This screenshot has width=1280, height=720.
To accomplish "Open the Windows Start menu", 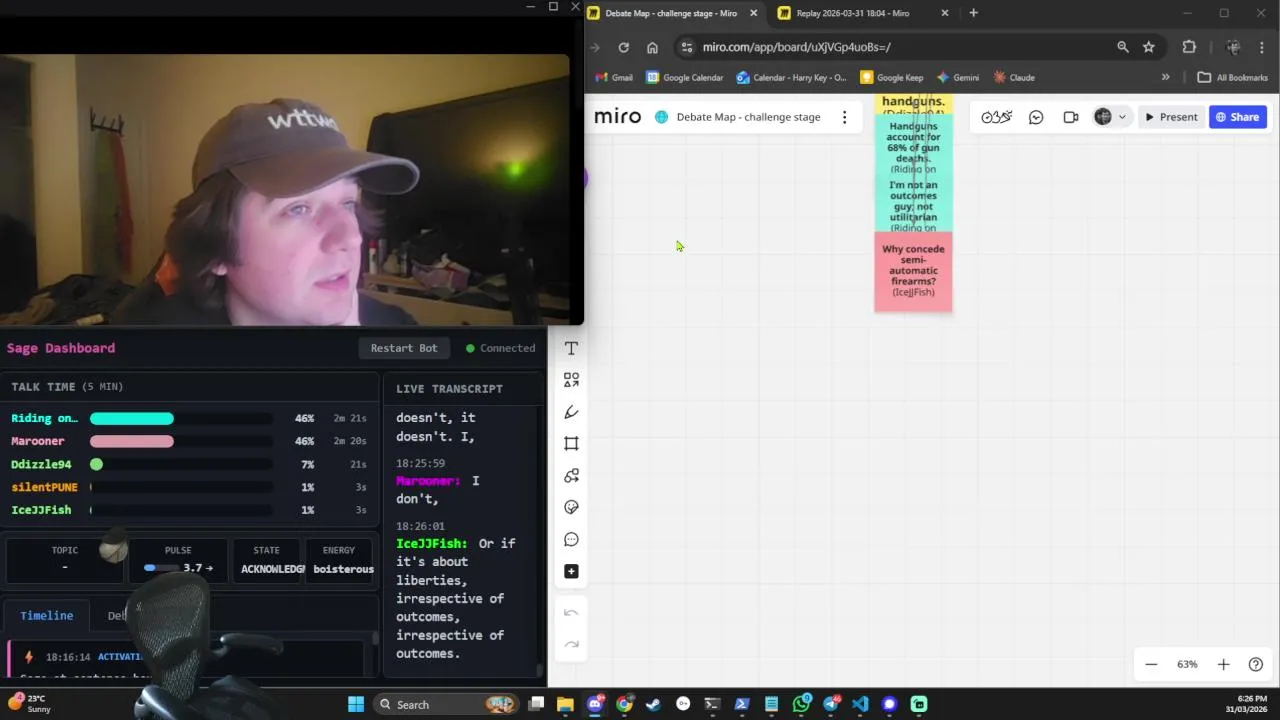I will (356, 704).
